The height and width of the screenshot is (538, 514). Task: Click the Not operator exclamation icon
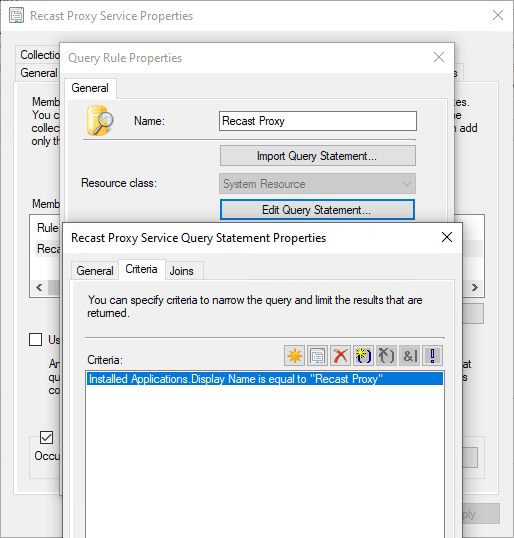click(x=432, y=355)
